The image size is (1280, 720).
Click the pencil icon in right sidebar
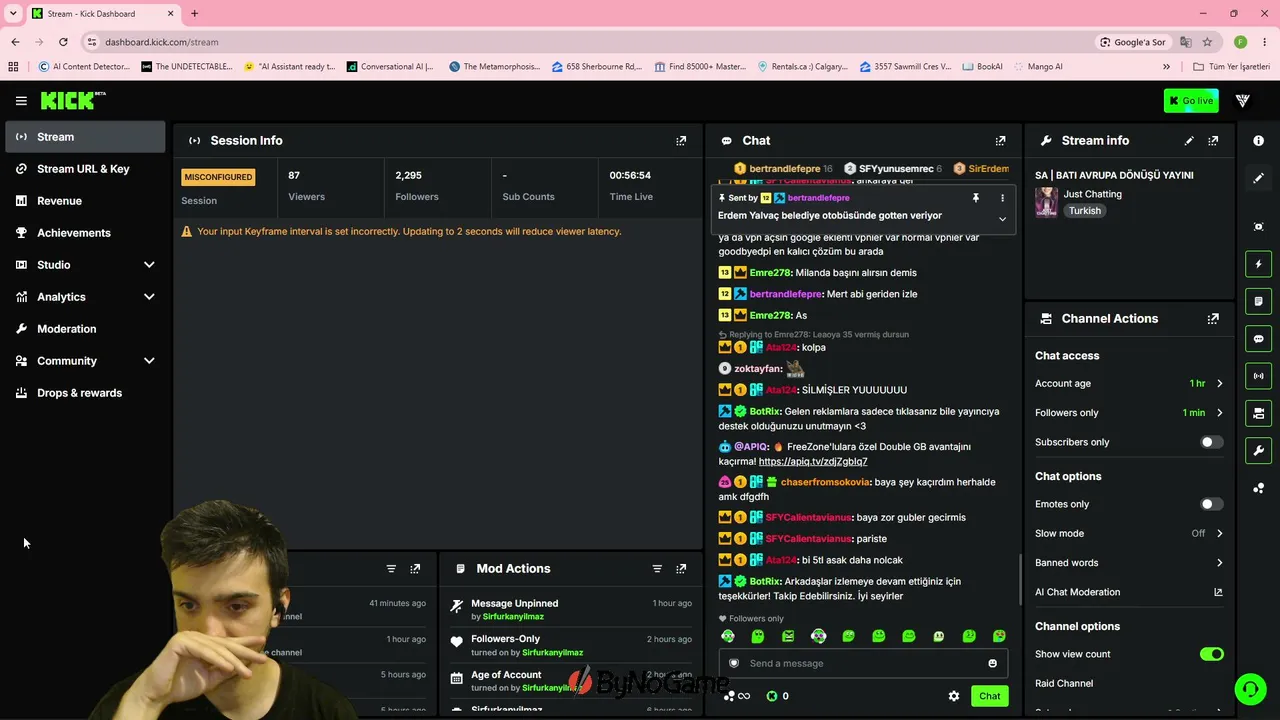(1259, 178)
